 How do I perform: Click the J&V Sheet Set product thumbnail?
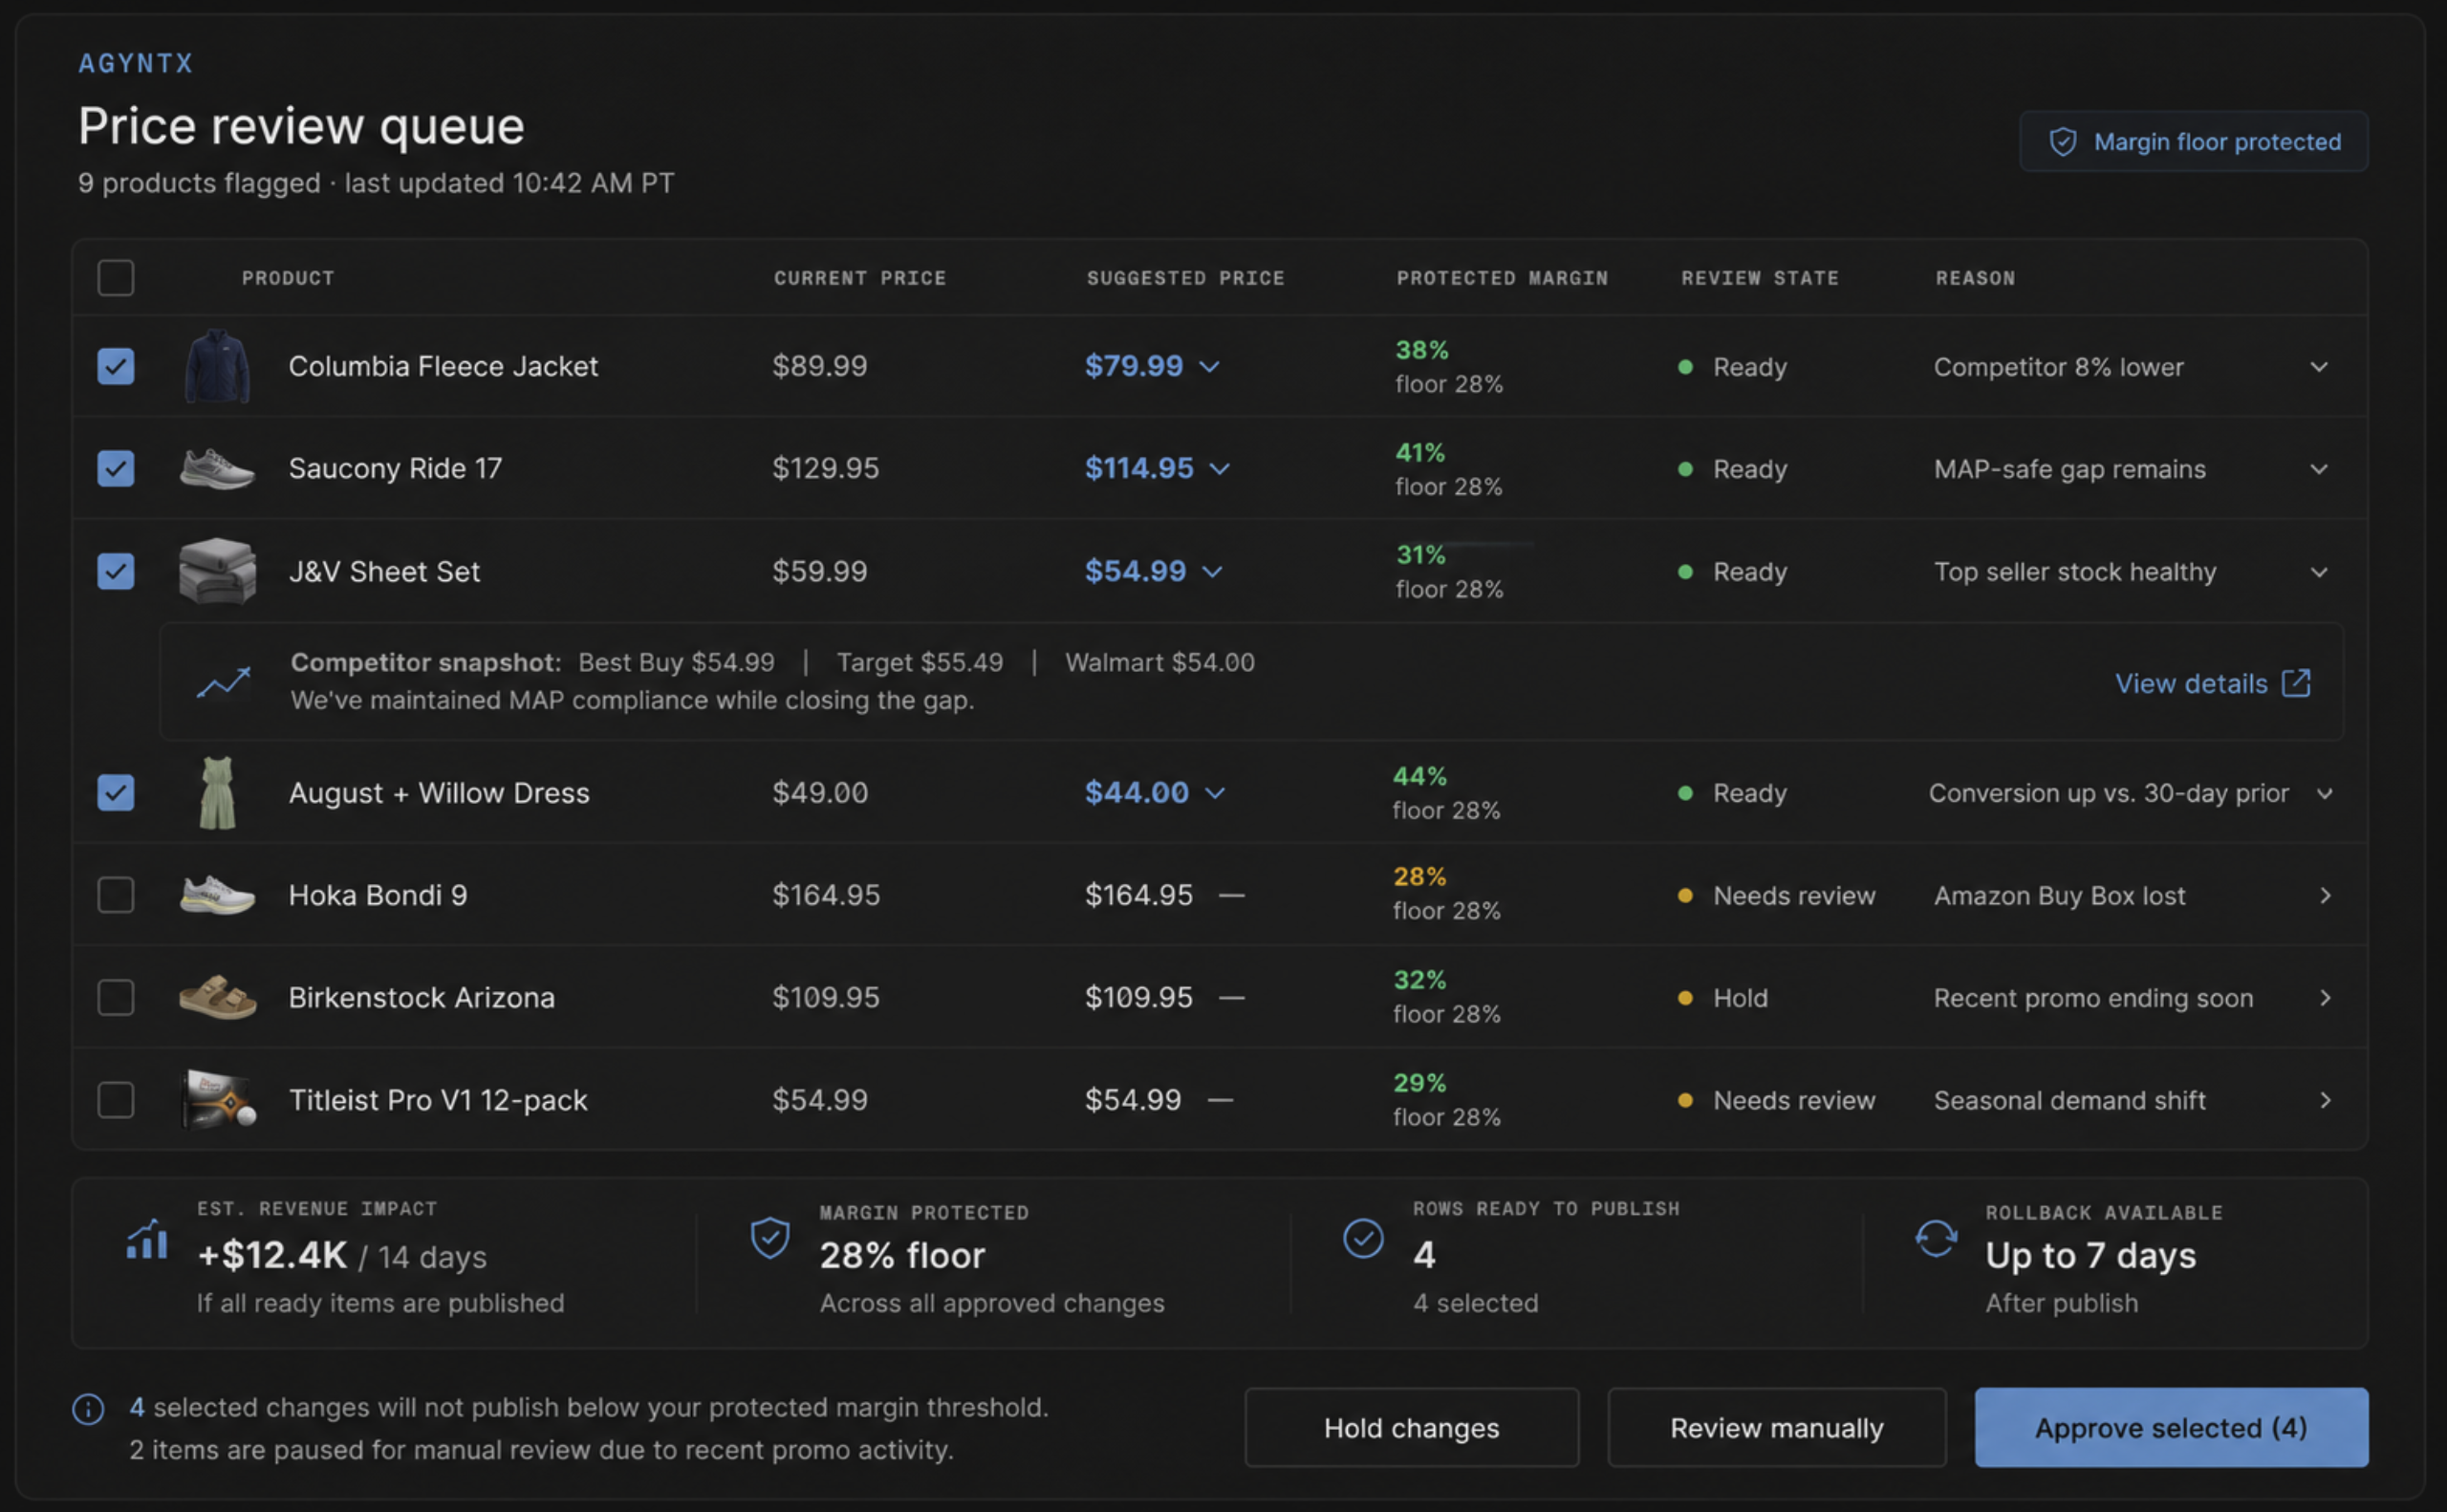217,571
